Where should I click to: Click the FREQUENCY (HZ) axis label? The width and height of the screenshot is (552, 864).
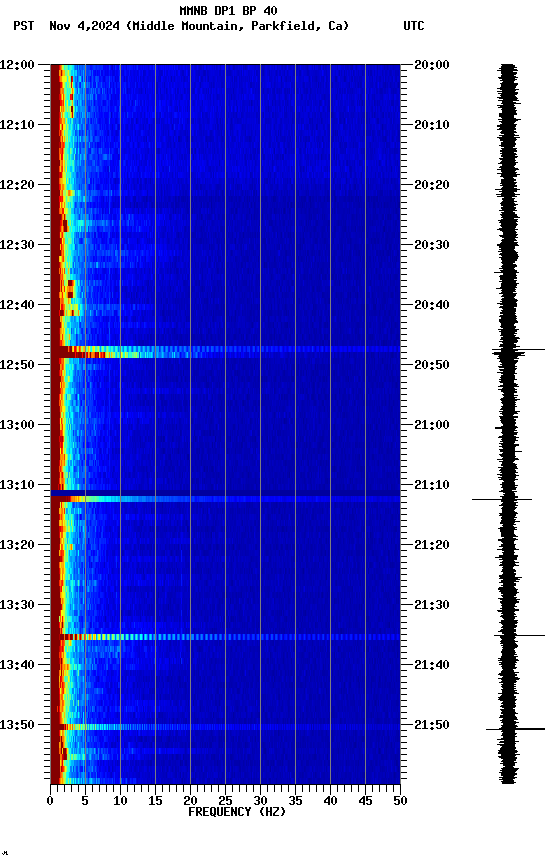click(x=237, y=812)
